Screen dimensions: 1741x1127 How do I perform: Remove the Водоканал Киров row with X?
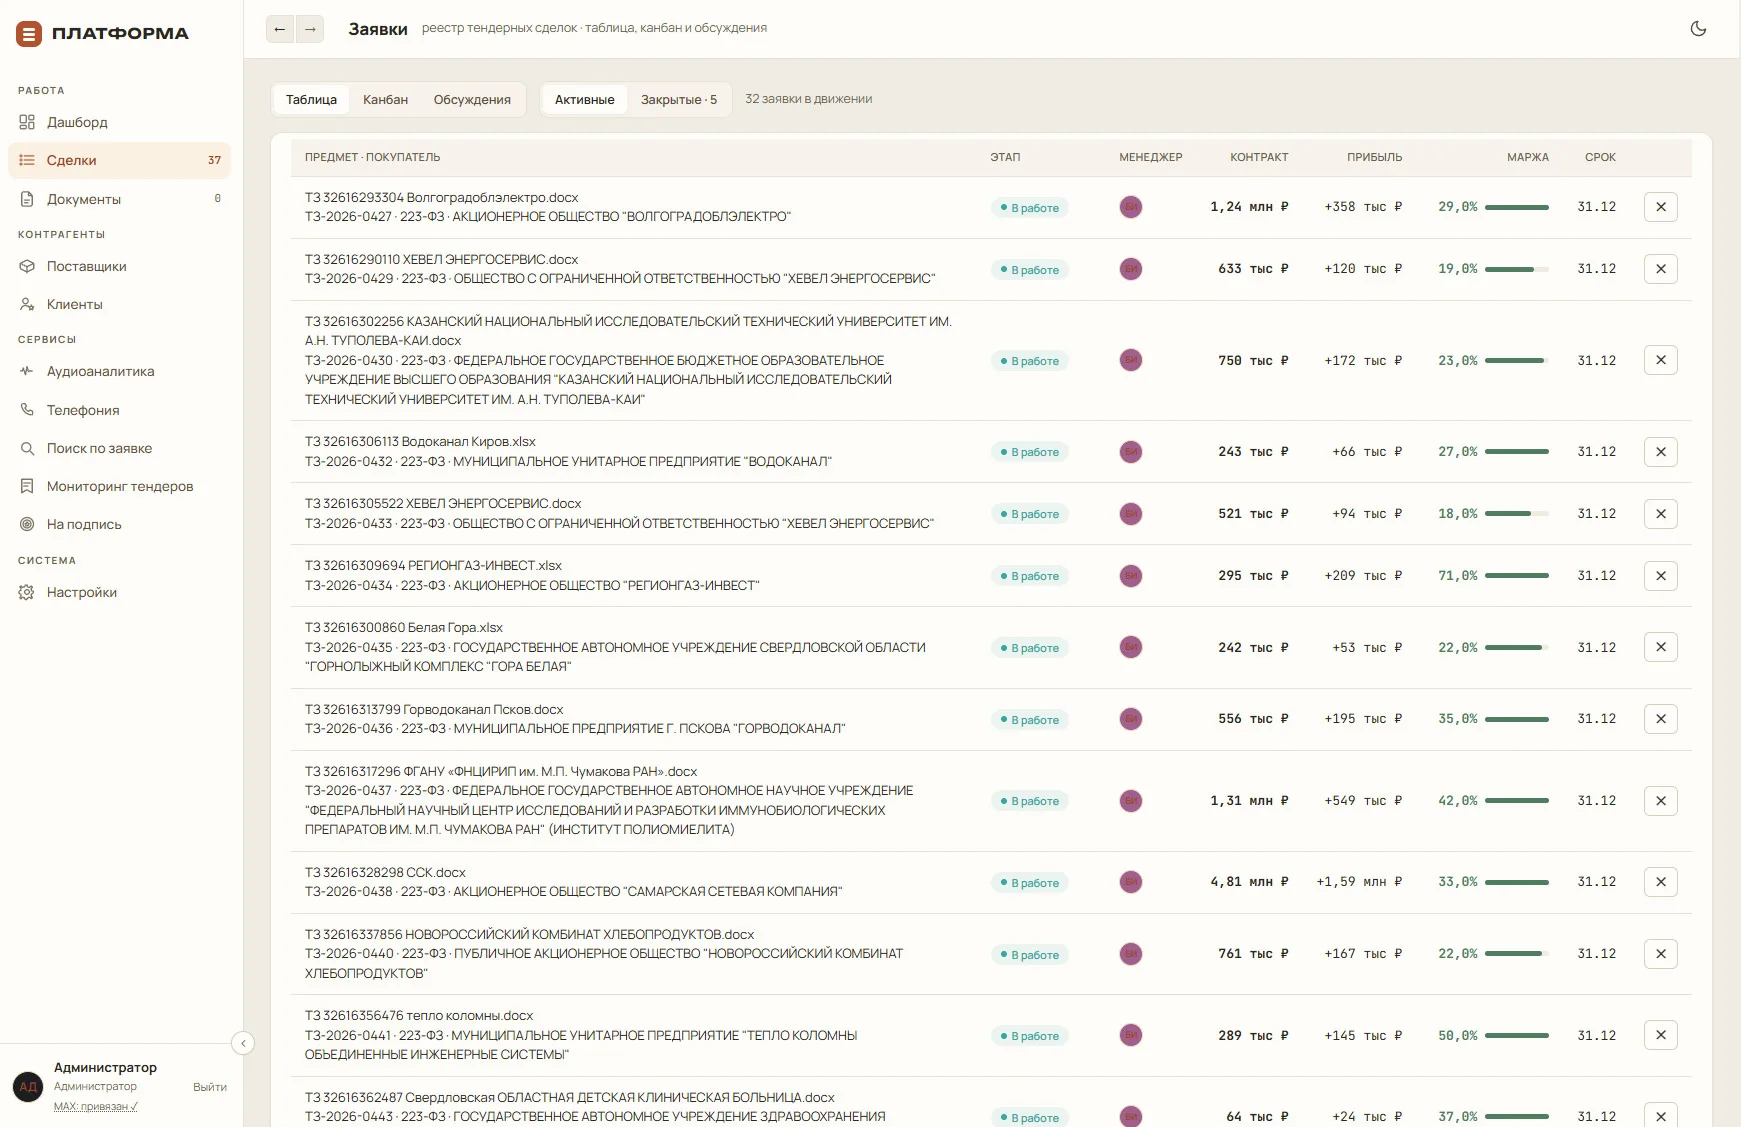(1661, 452)
